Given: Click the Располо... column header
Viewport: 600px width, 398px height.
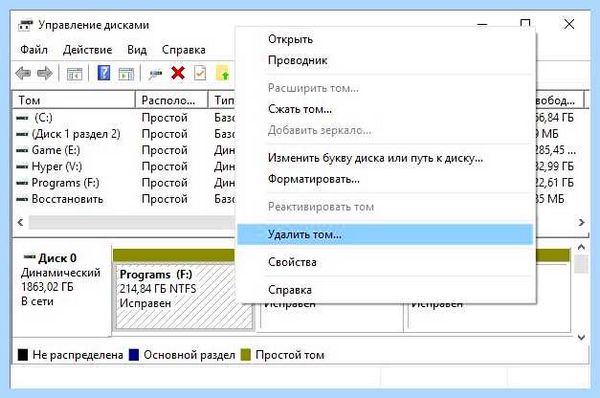Looking at the screenshot, I should [172, 100].
